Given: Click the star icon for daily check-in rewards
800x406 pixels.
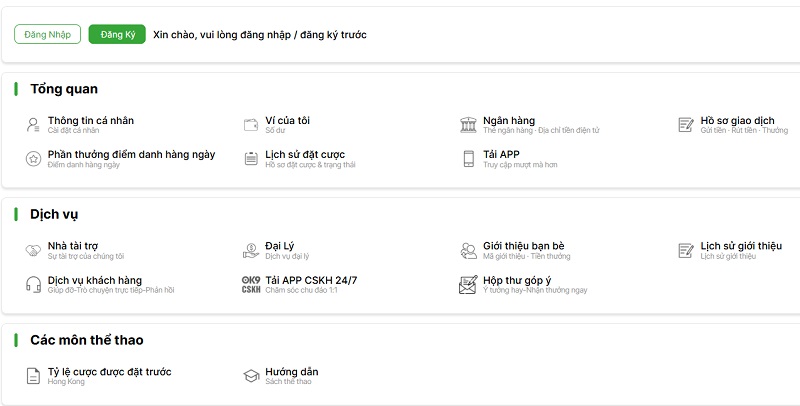Looking at the screenshot, I should click(32, 158).
